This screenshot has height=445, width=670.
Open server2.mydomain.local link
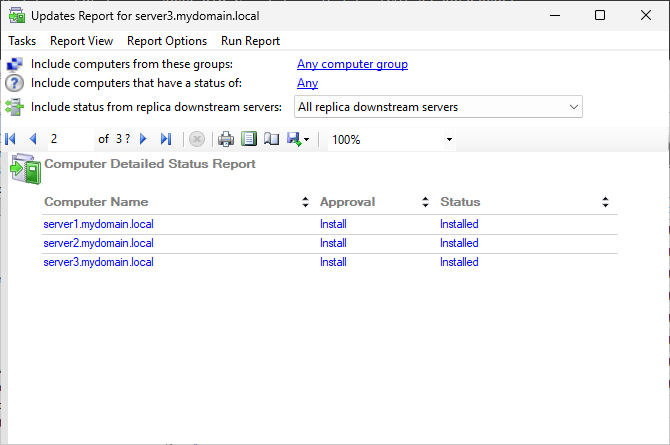point(99,243)
